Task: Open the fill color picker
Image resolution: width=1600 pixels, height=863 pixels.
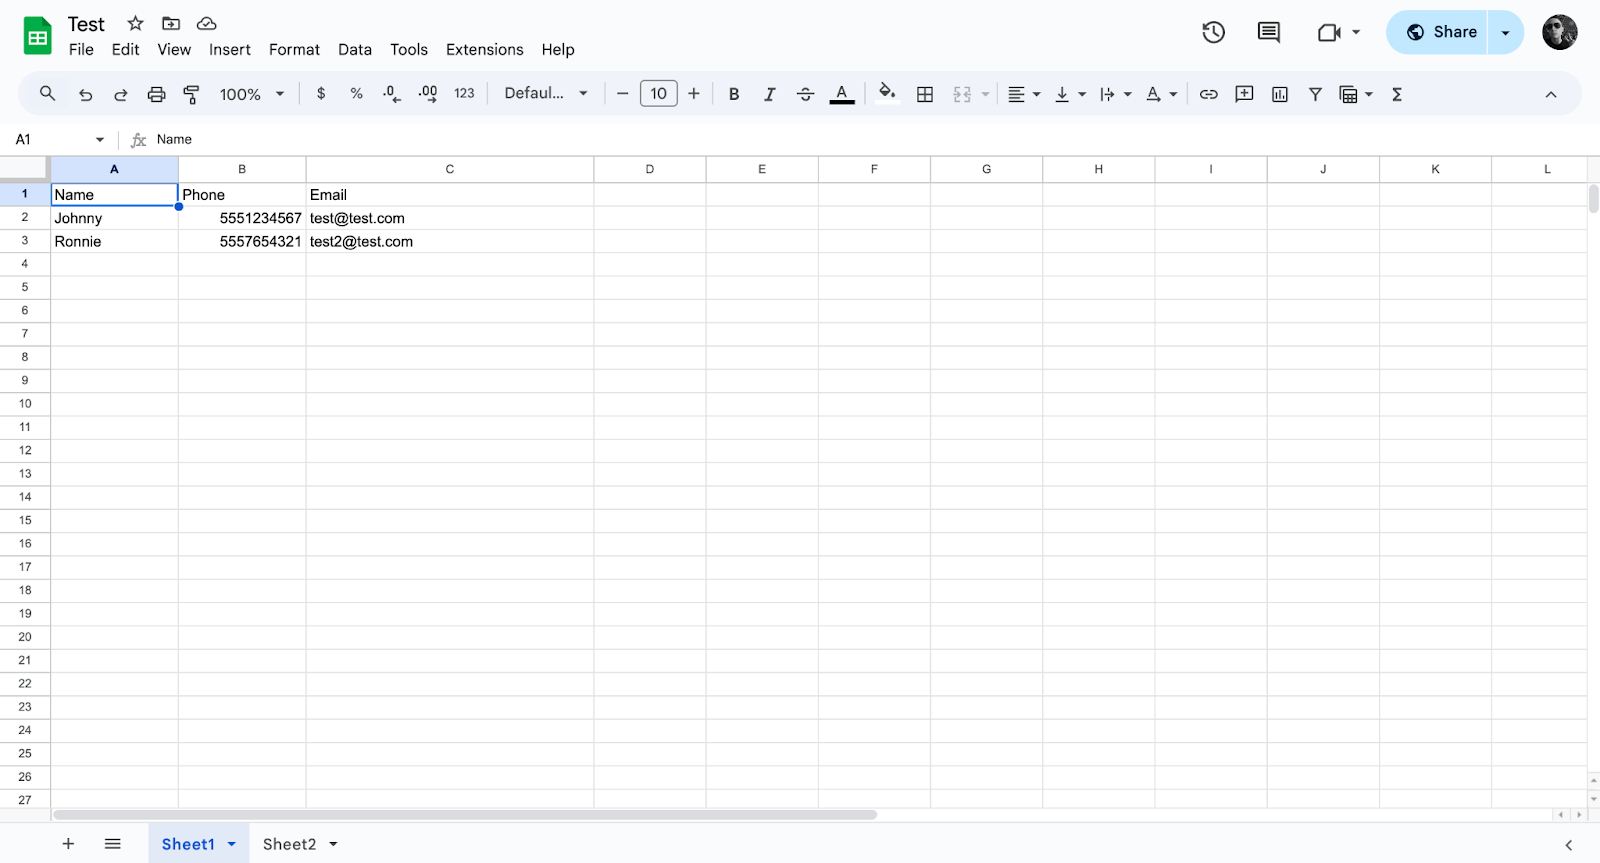Action: 886,94
